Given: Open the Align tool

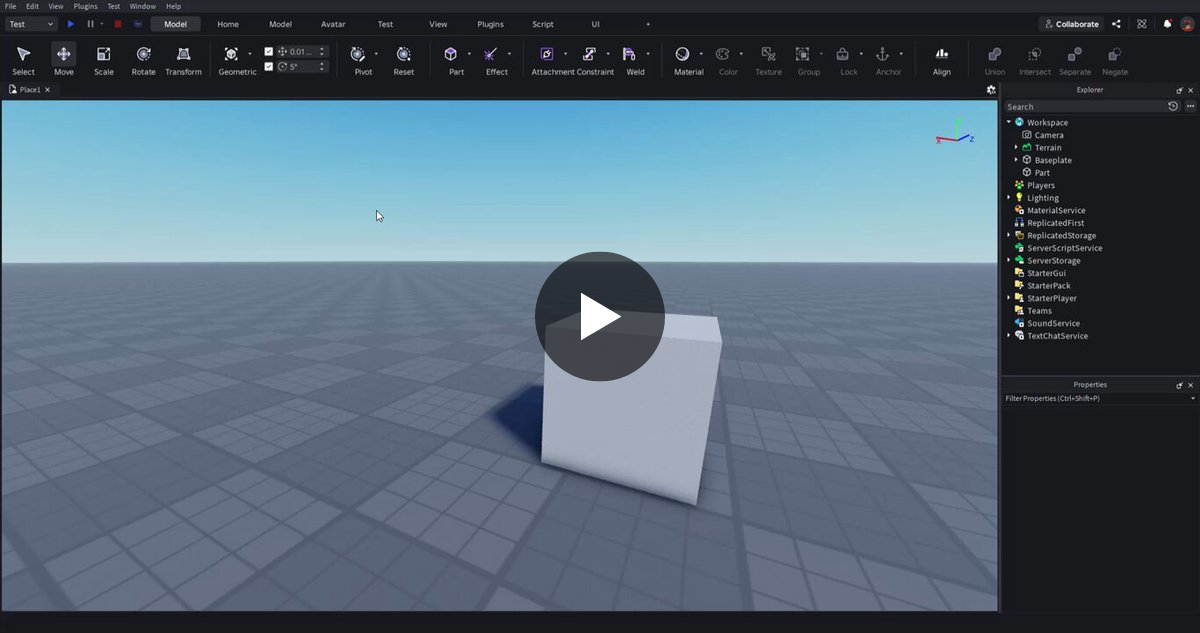Looking at the screenshot, I should [x=942, y=60].
